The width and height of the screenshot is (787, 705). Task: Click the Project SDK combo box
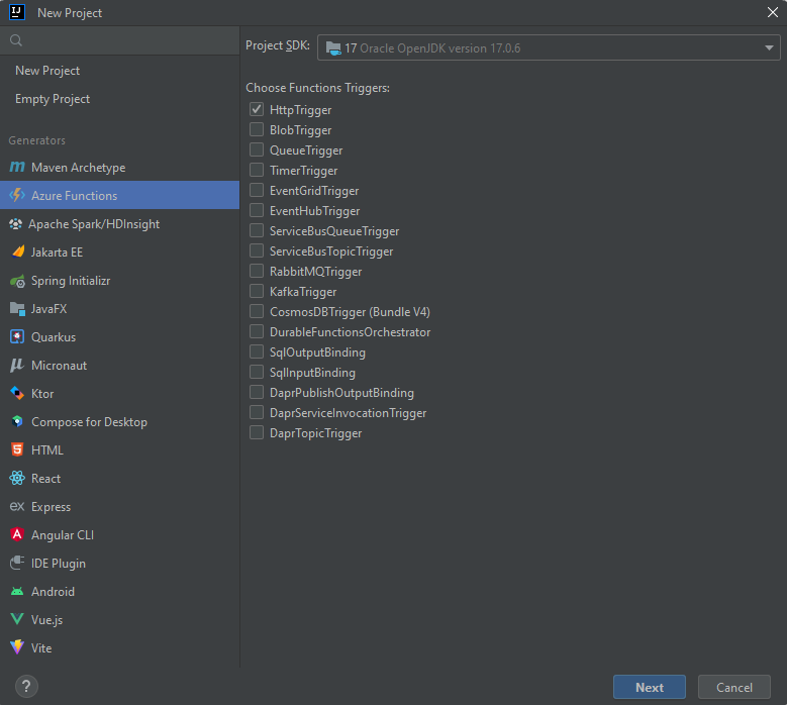coord(549,48)
